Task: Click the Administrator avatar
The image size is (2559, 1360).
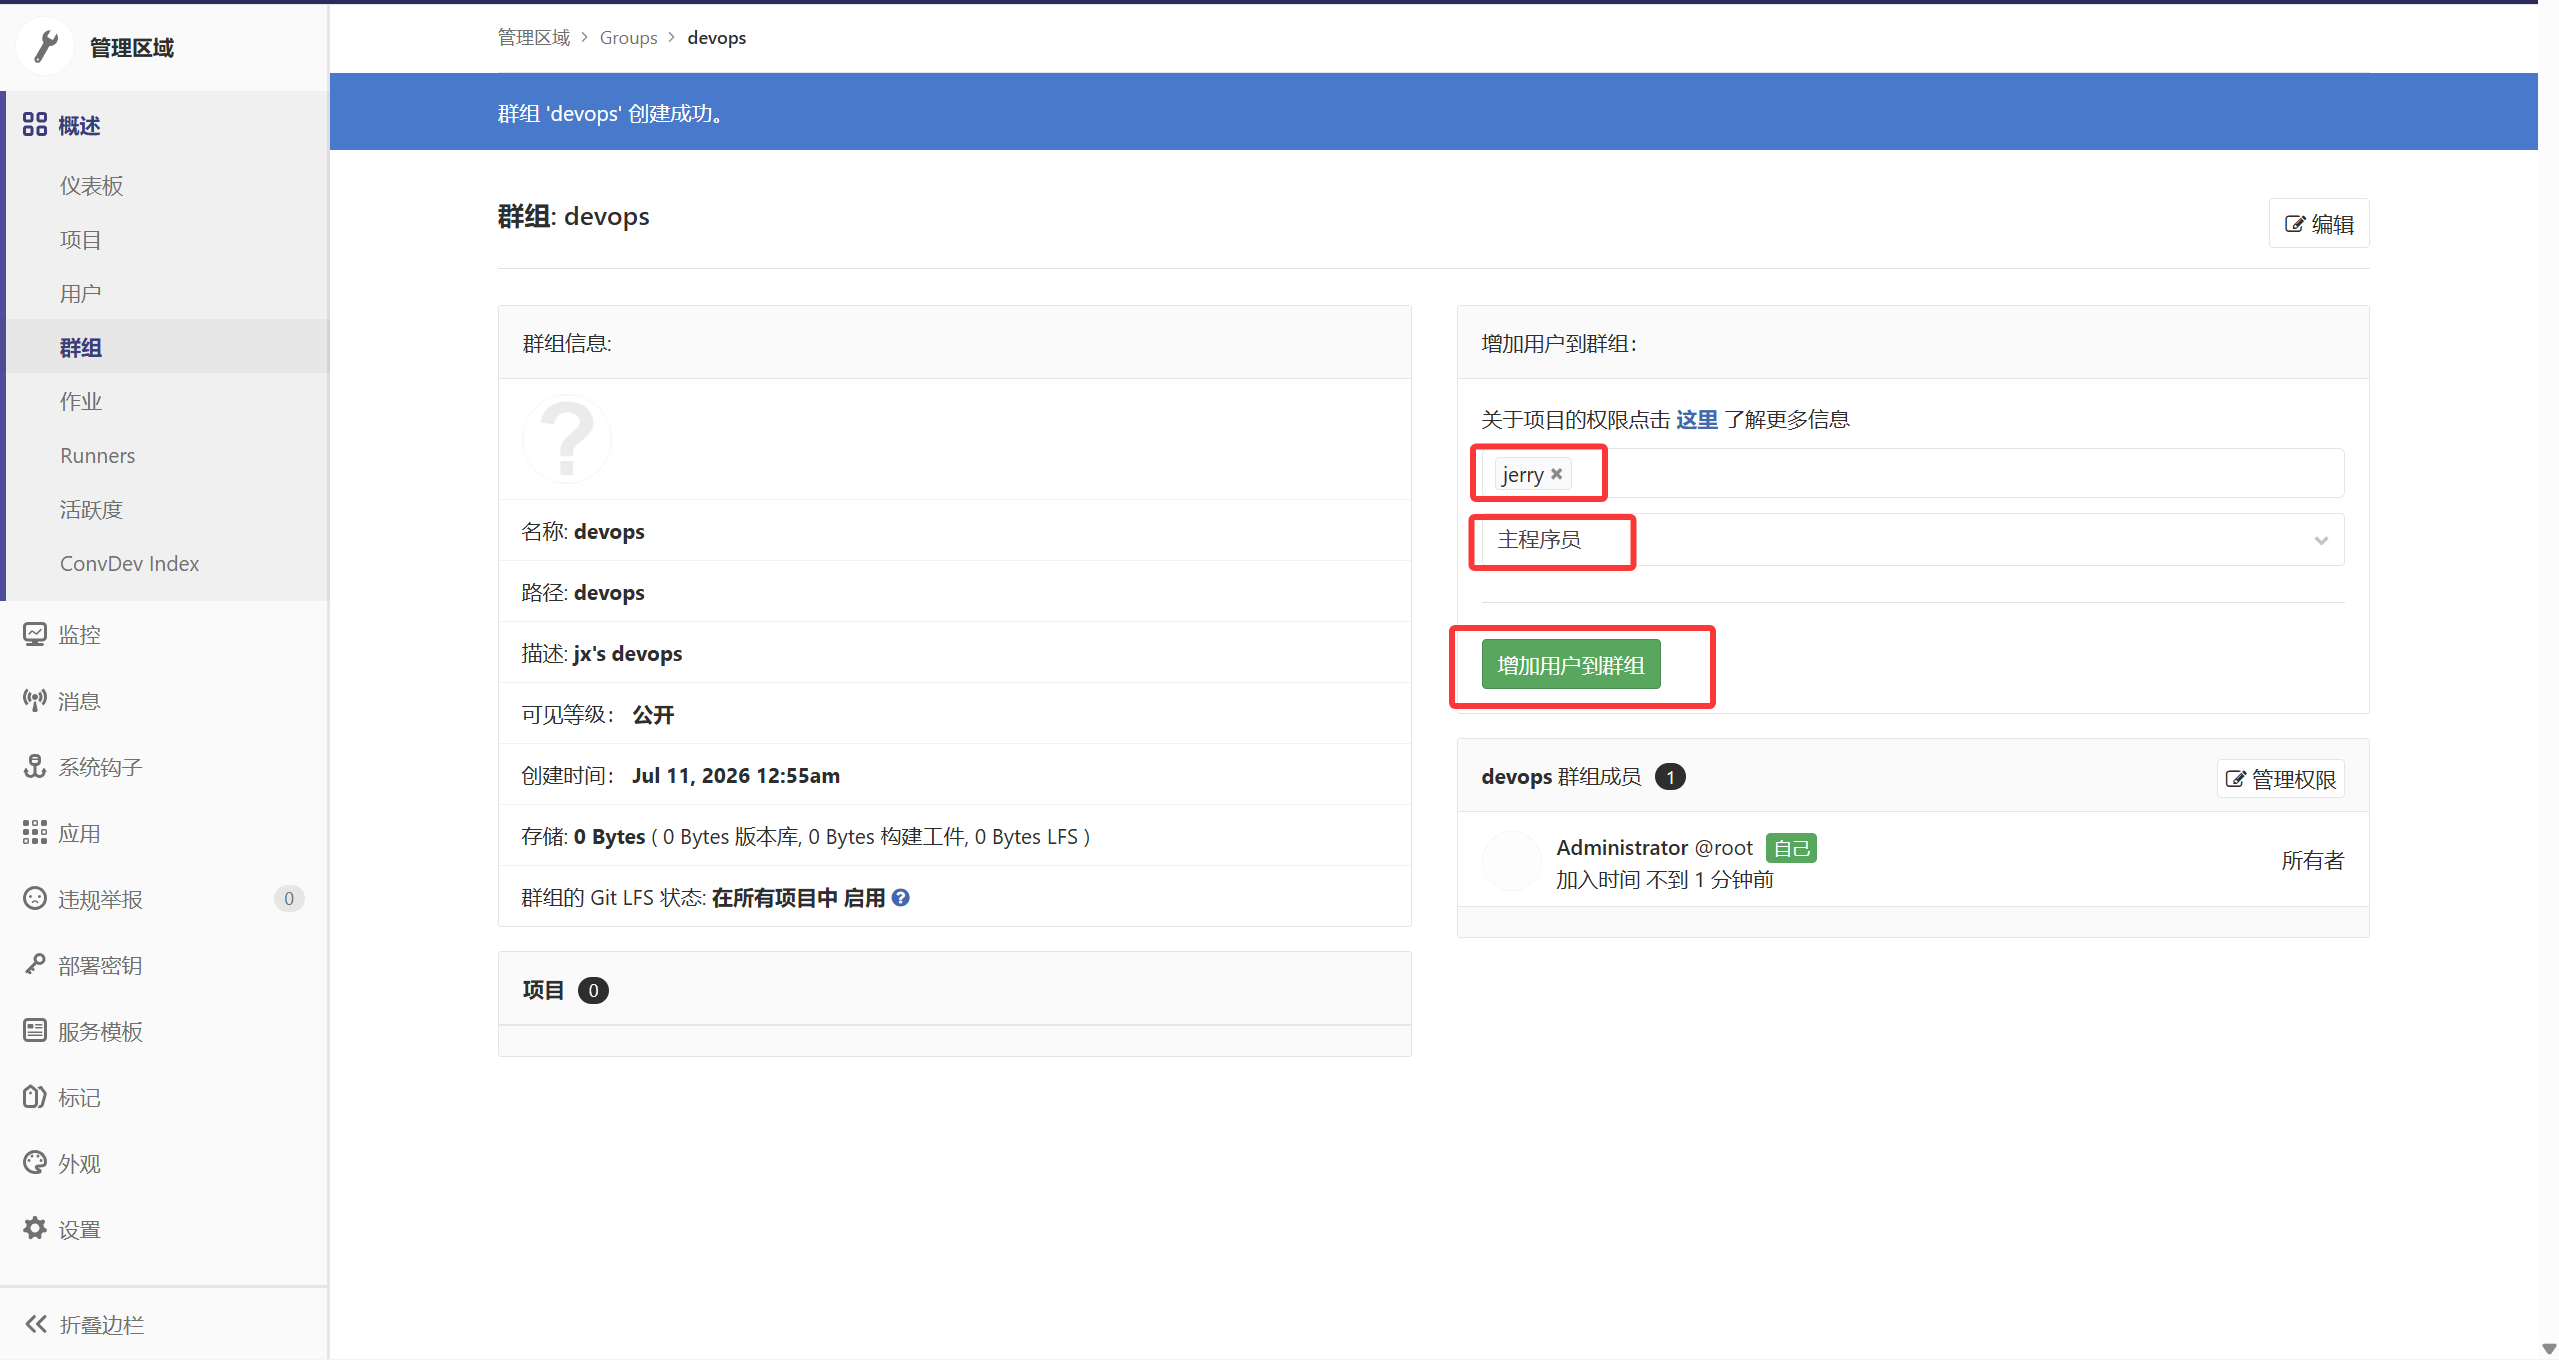Action: coord(1512,861)
